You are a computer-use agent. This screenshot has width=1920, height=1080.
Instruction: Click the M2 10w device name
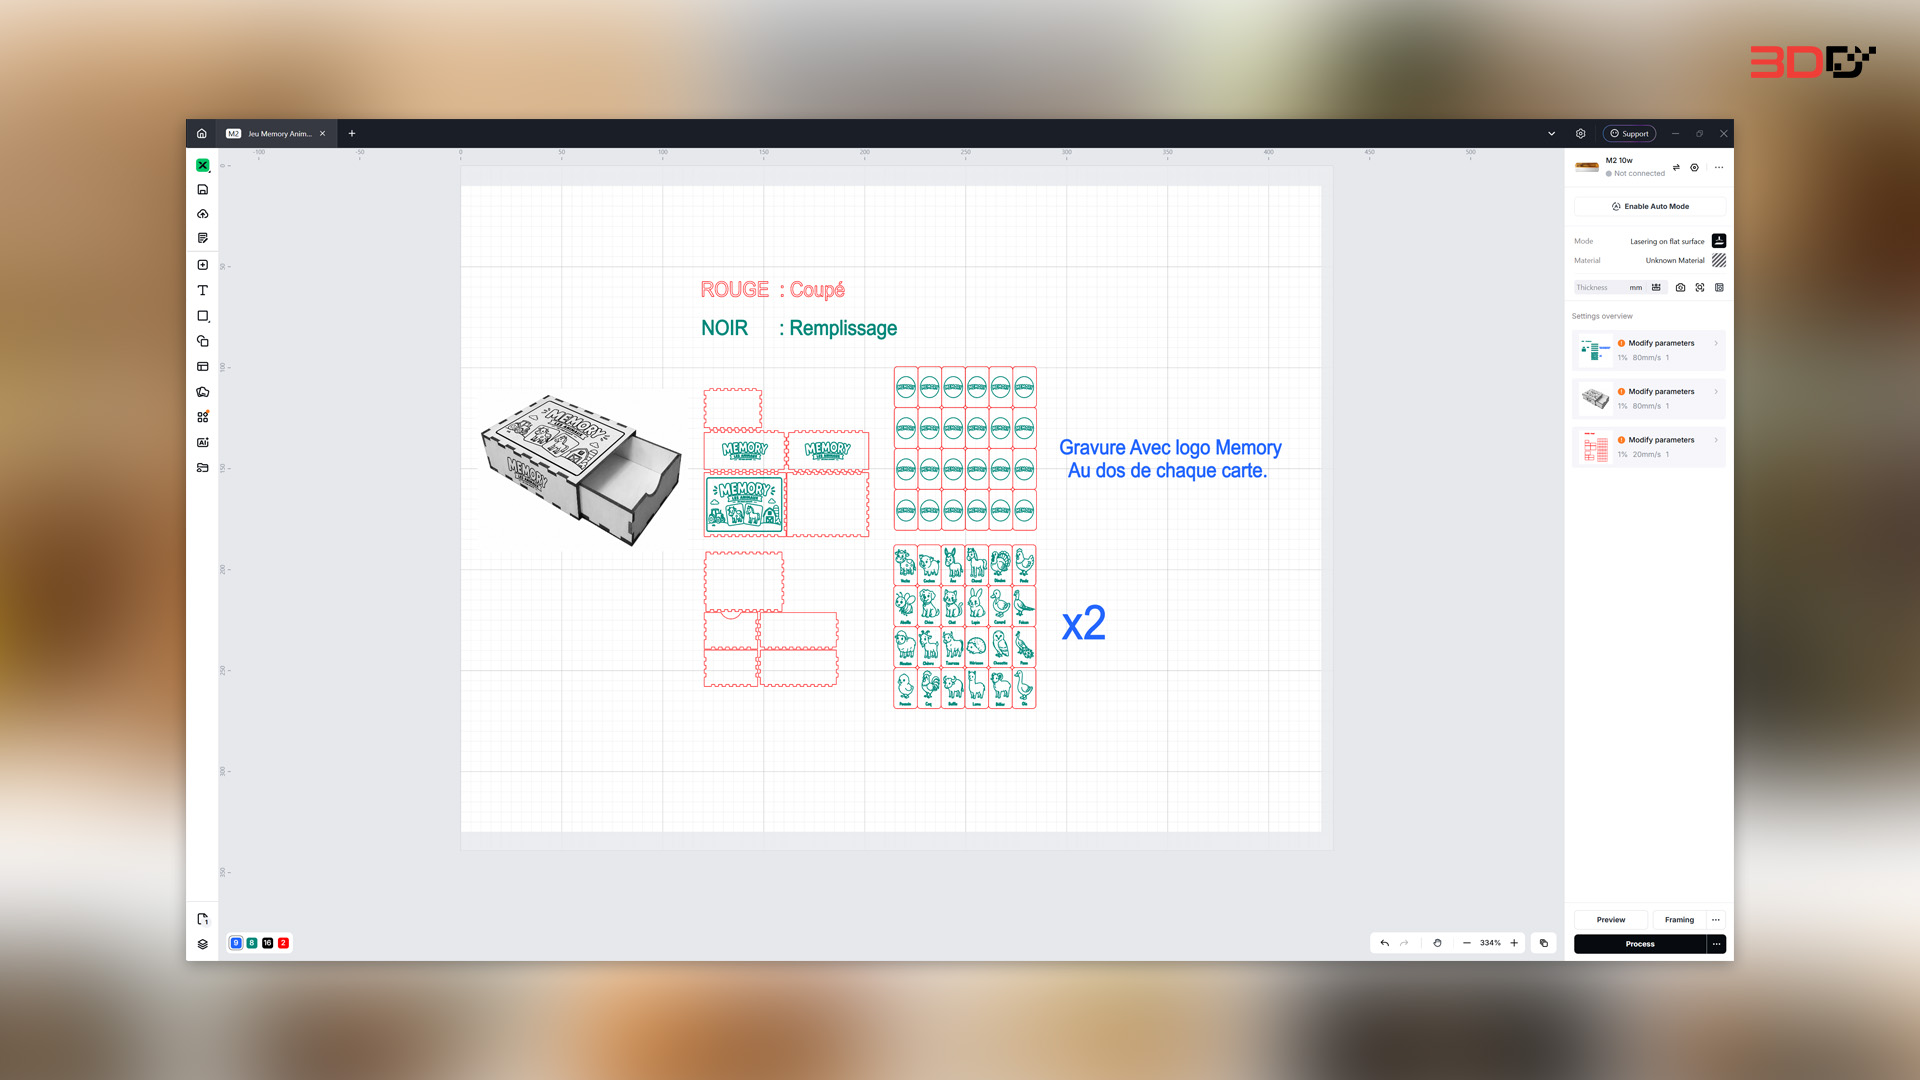(x=1619, y=160)
